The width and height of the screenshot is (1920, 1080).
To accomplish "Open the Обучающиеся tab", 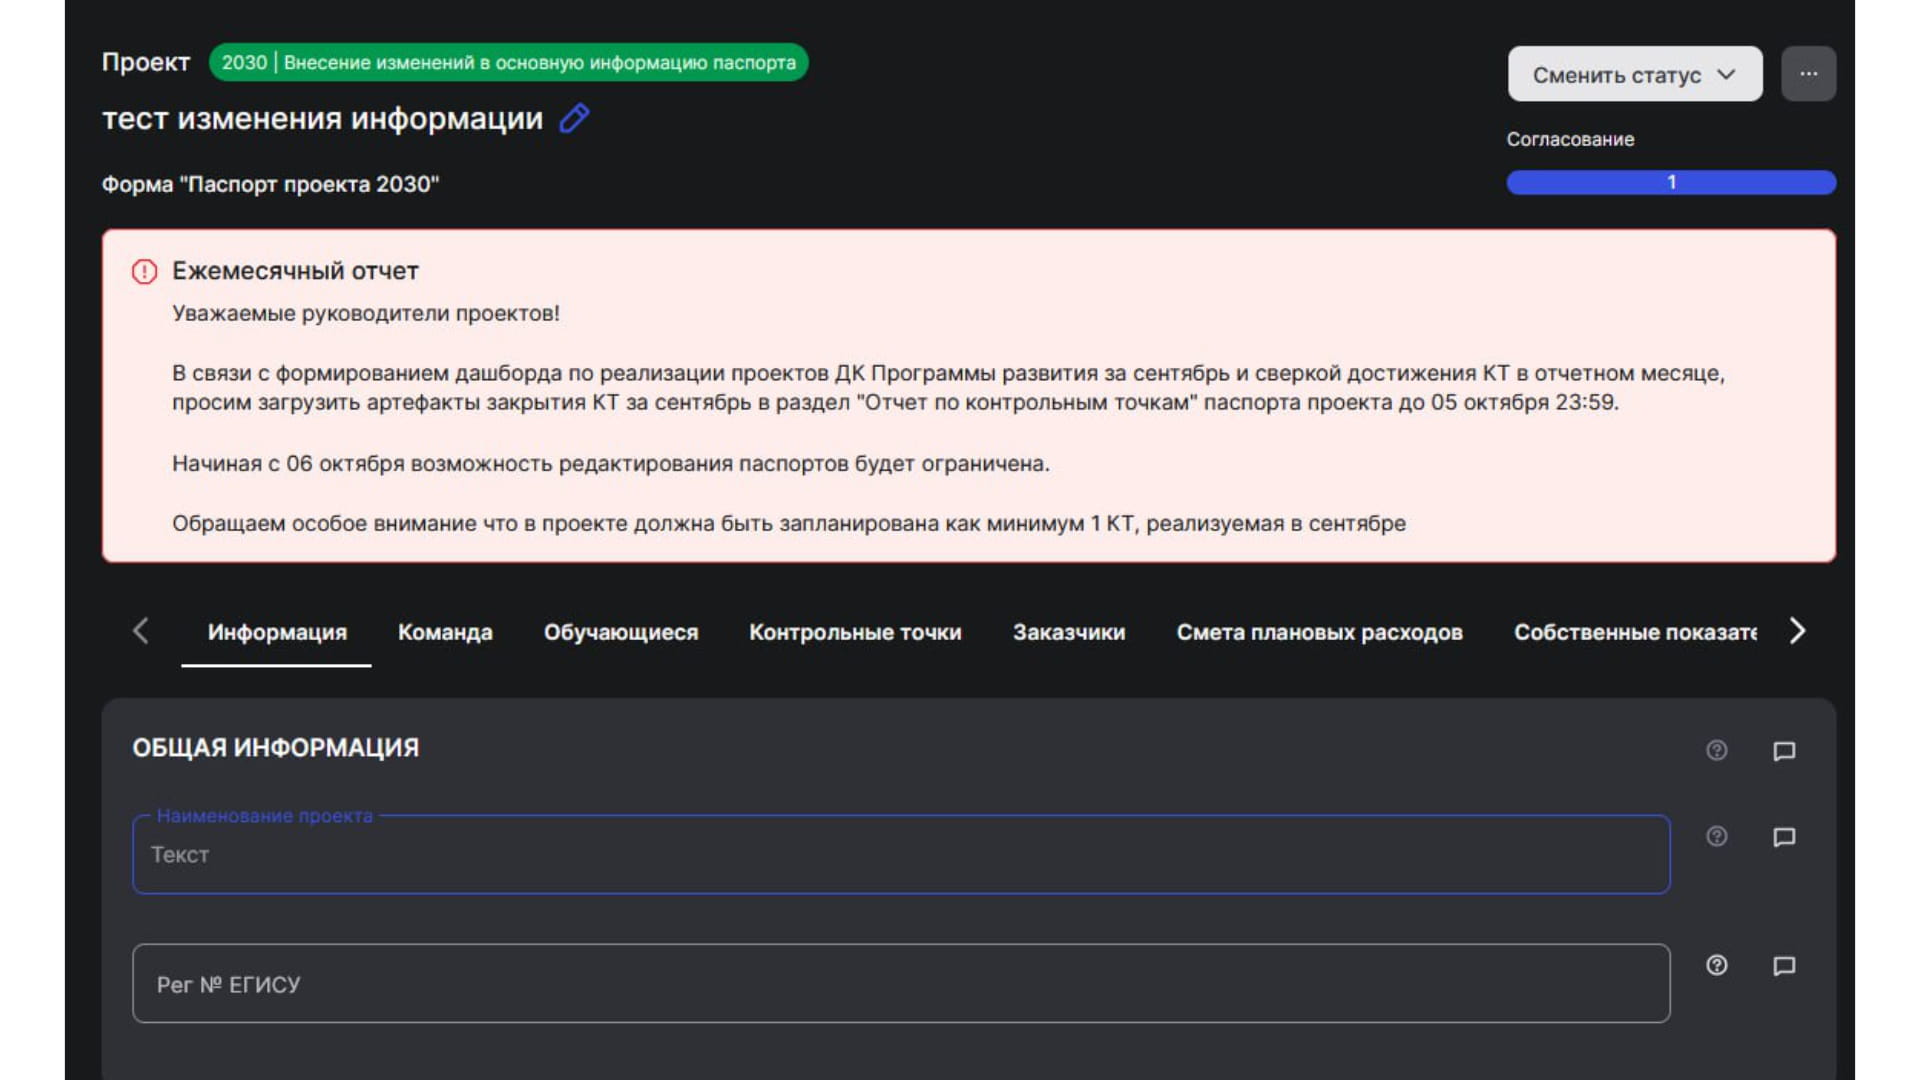I will (621, 632).
